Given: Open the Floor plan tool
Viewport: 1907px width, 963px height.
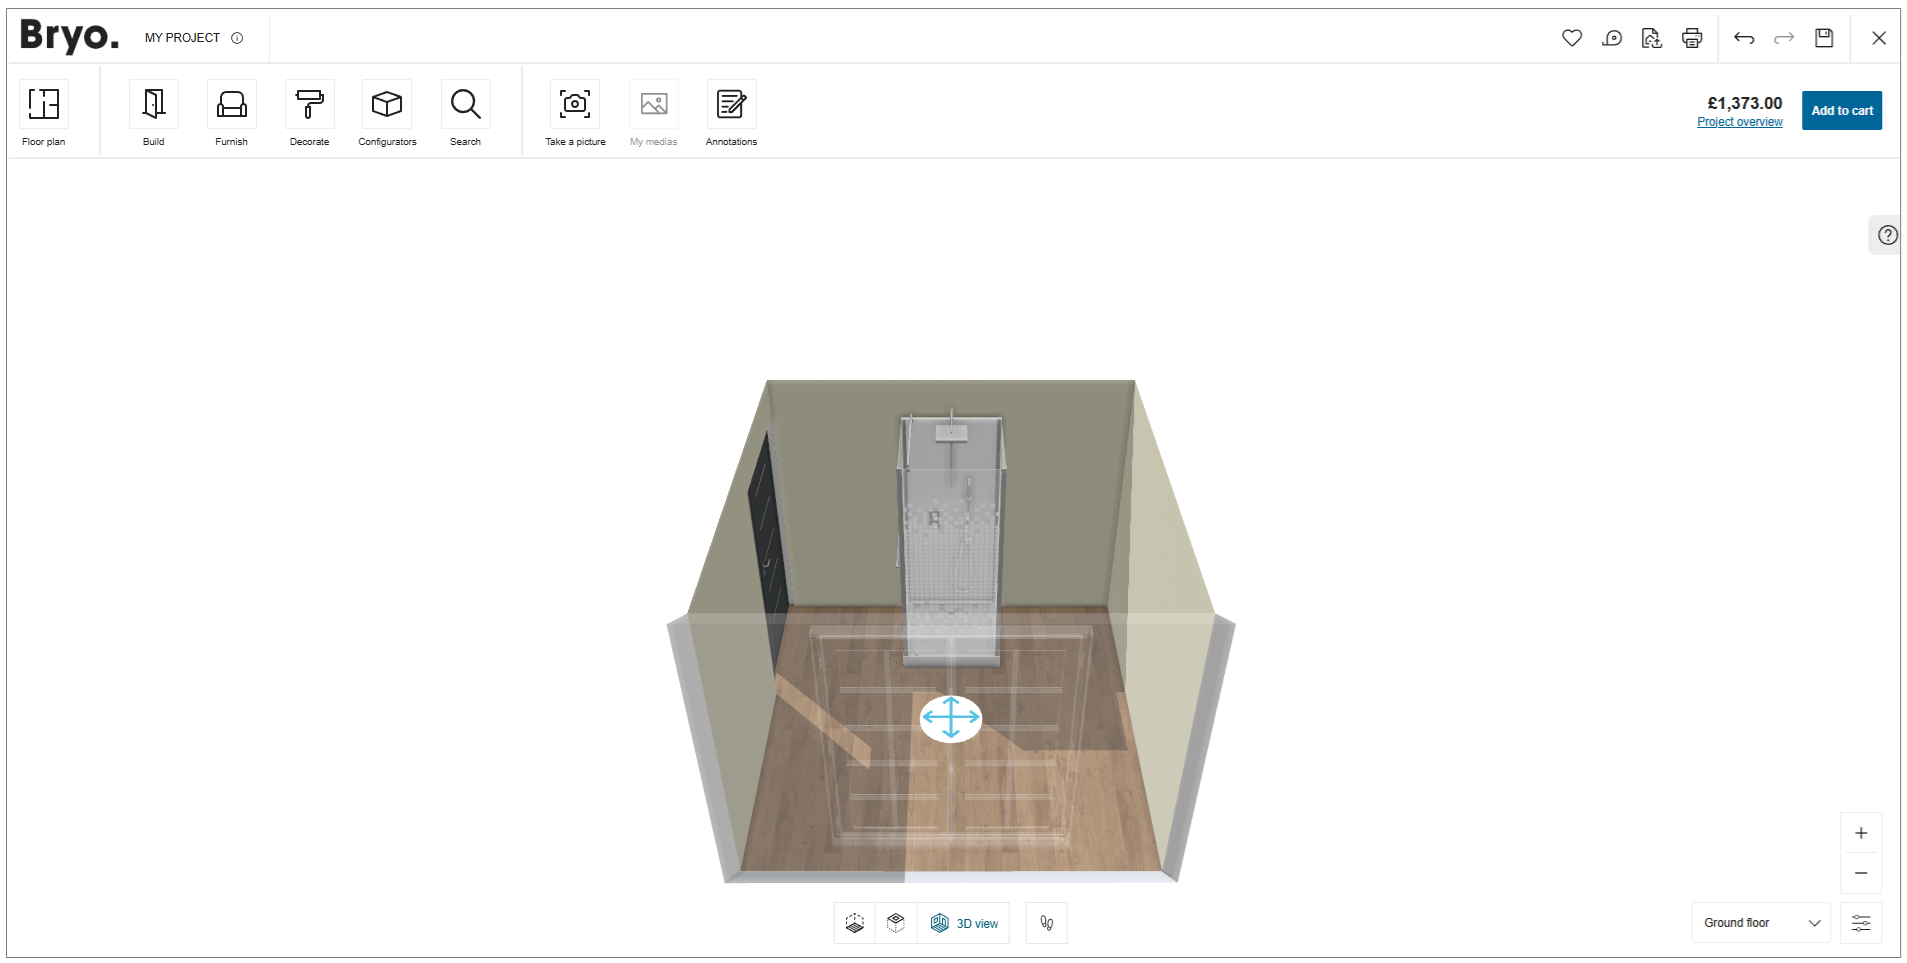Looking at the screenshot, I should tap(44, 105).
